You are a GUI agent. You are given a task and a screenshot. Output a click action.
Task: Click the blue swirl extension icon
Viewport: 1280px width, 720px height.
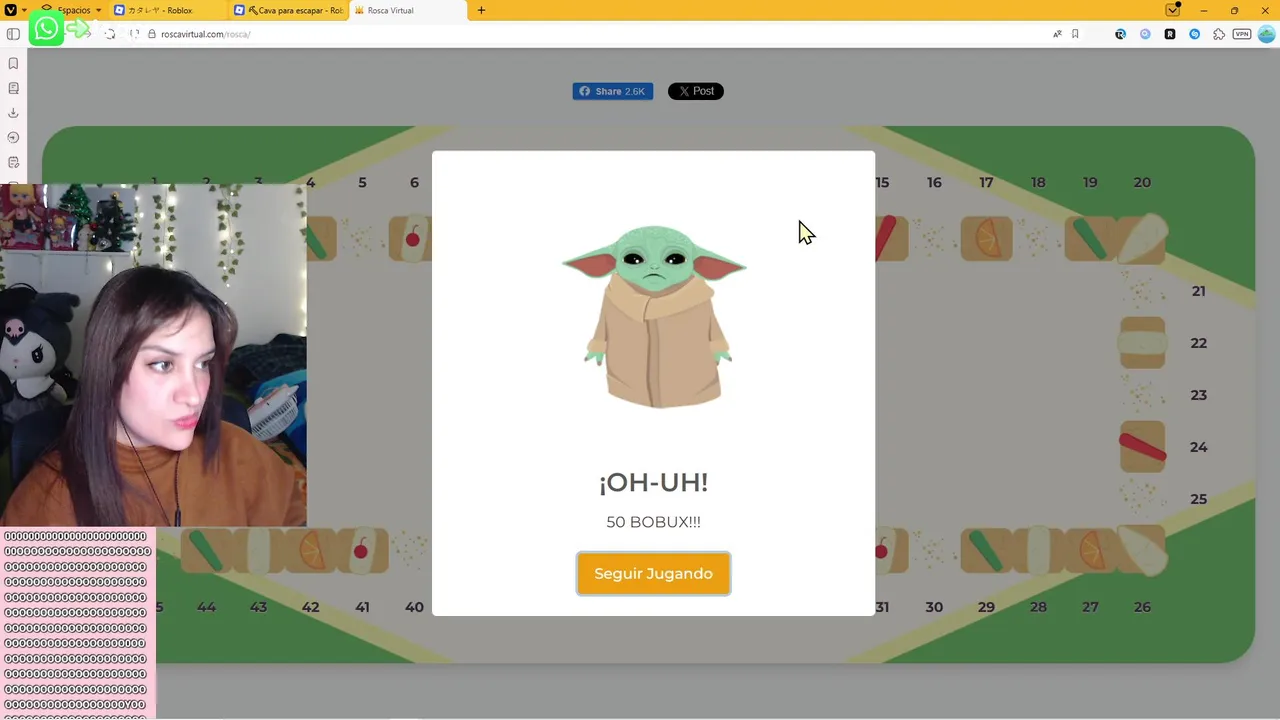(x=1194, y=34)
